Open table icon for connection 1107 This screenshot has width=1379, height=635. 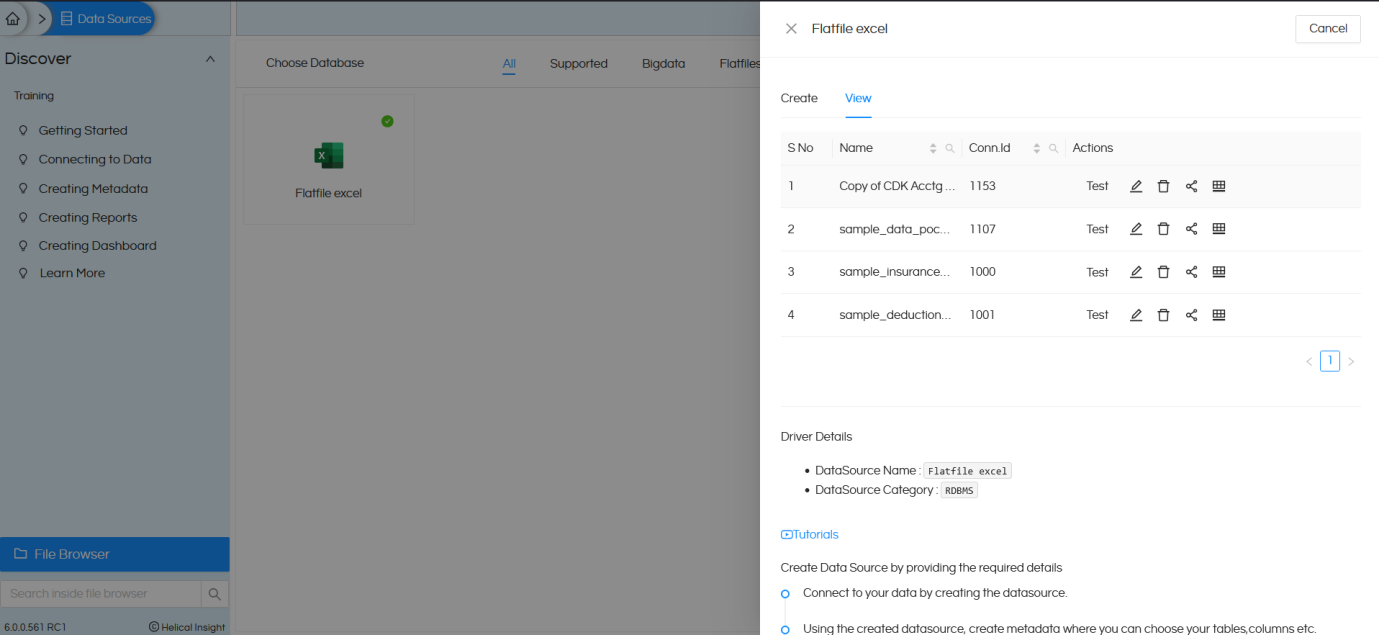1219,229
